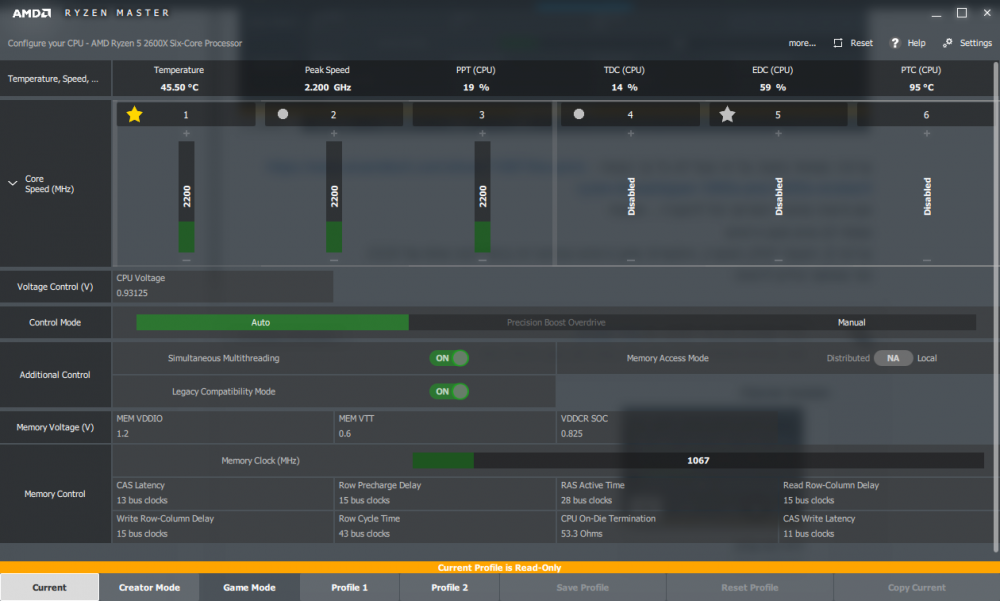Increase core 3 speed with plus
Viewport: 1000px width, 601px height.
pos(482,133)
